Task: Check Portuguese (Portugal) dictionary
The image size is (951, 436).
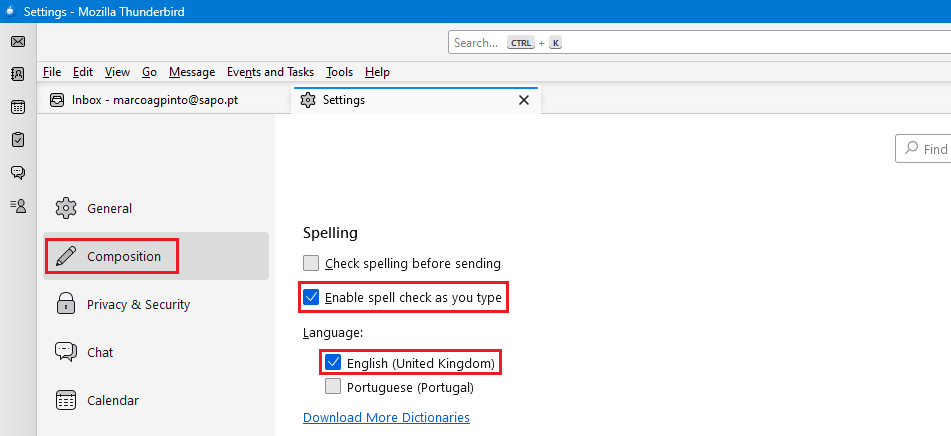Action: pyautogui.click(x=333, y=386)
